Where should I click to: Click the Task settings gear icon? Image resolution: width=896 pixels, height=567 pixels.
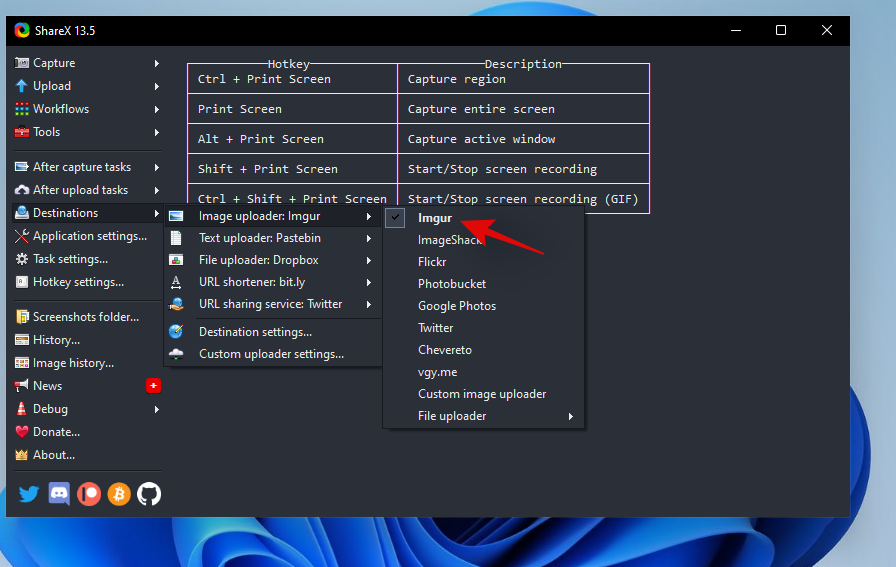[22, 259]
